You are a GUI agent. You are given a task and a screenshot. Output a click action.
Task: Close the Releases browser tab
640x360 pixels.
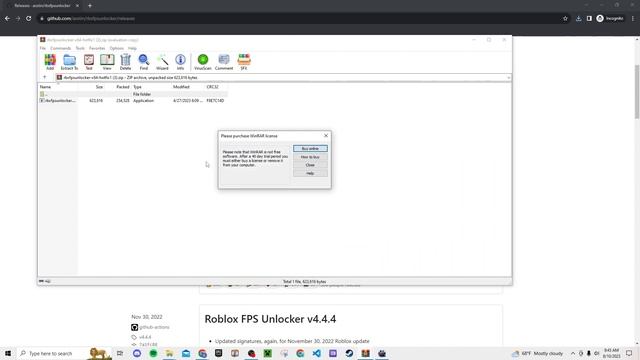point(78,6)
